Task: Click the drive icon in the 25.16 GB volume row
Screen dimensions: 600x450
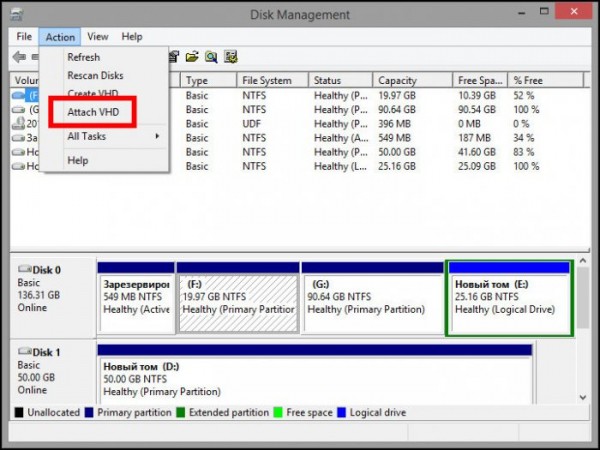Action: (18, 166)
